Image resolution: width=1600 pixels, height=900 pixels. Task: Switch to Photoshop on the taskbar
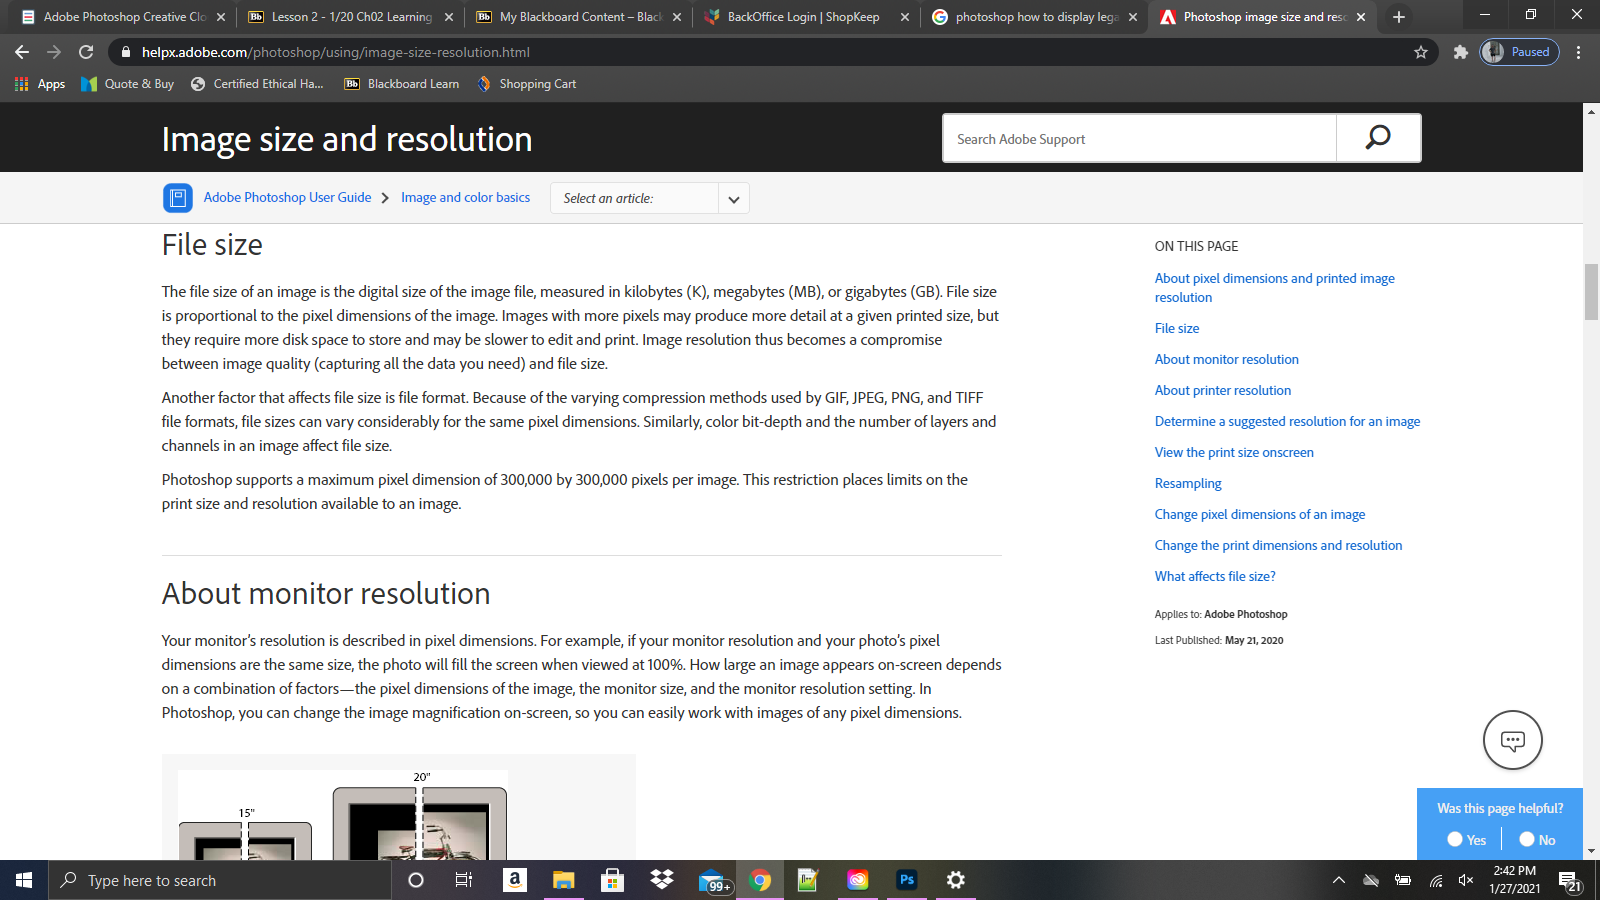907,880
